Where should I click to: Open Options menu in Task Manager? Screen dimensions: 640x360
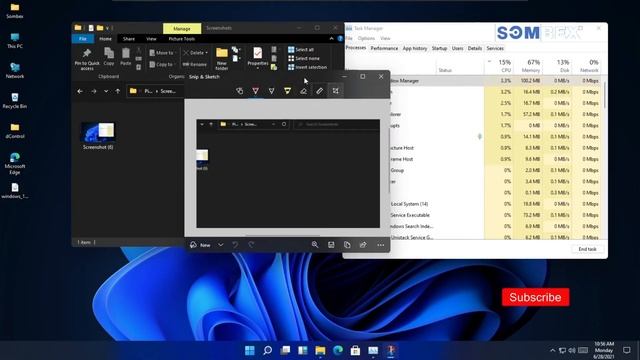point(366,38)
